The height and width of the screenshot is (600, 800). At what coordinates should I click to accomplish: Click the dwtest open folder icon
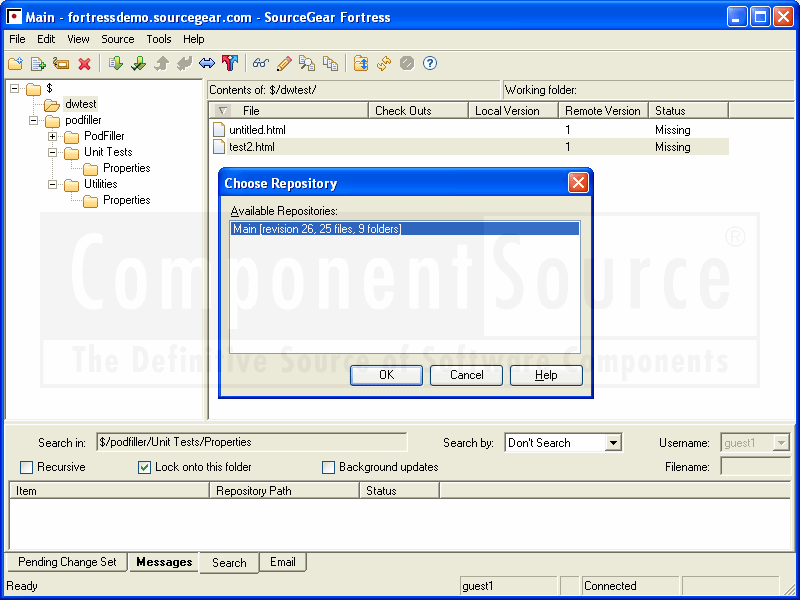click(52, 105)
